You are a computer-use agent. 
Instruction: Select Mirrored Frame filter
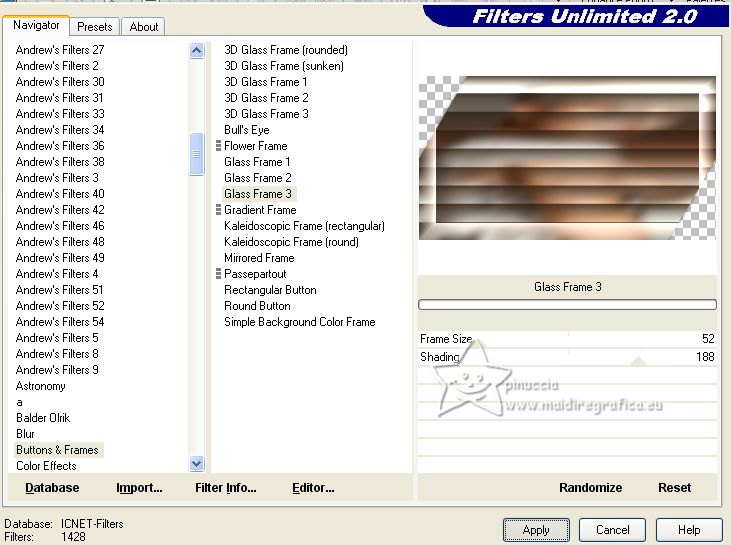(259, 258)
